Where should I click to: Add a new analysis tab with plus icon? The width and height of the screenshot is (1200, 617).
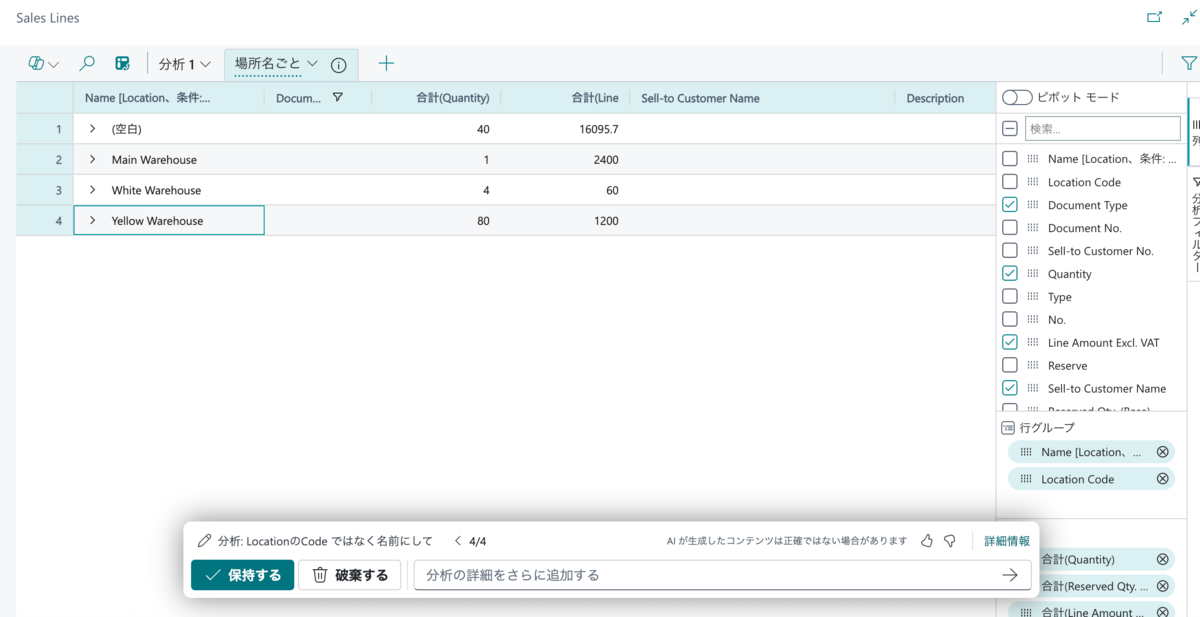click(x=386, y=63)
